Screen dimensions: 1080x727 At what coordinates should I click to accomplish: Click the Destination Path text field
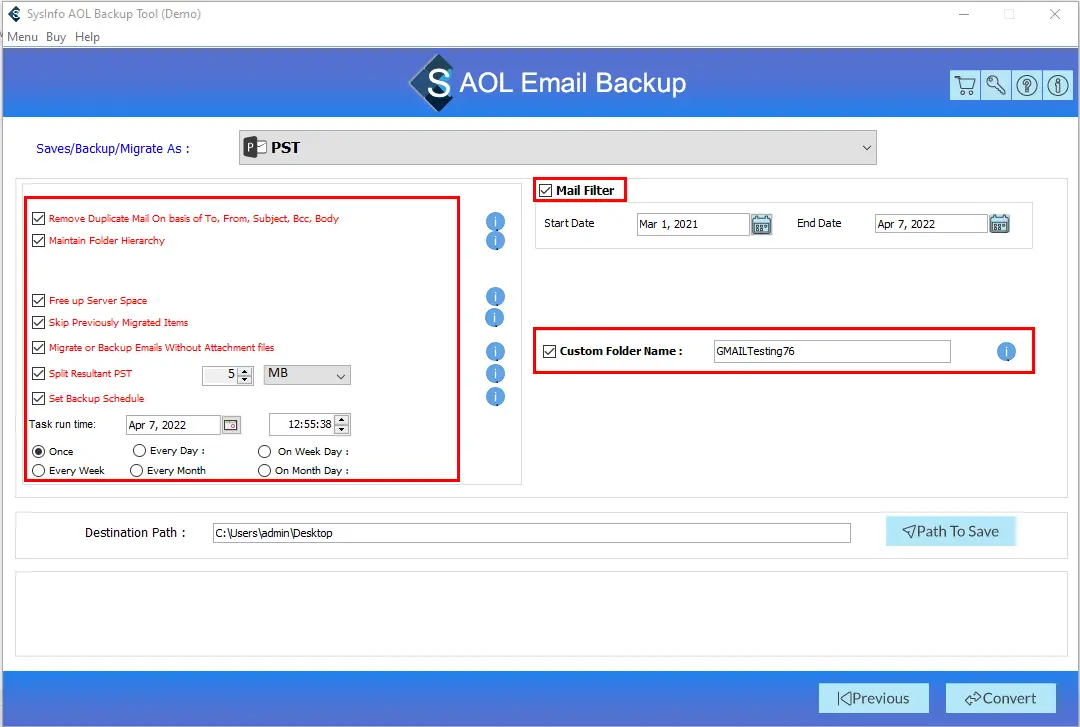pos(531,533)
